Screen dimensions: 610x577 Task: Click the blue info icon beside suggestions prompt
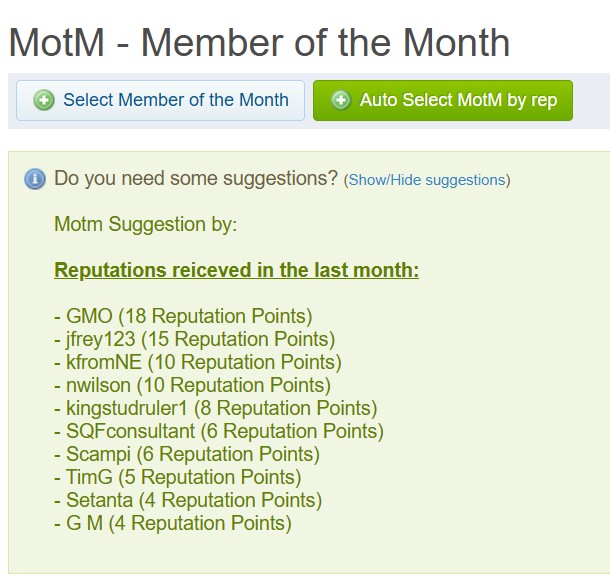35,180
